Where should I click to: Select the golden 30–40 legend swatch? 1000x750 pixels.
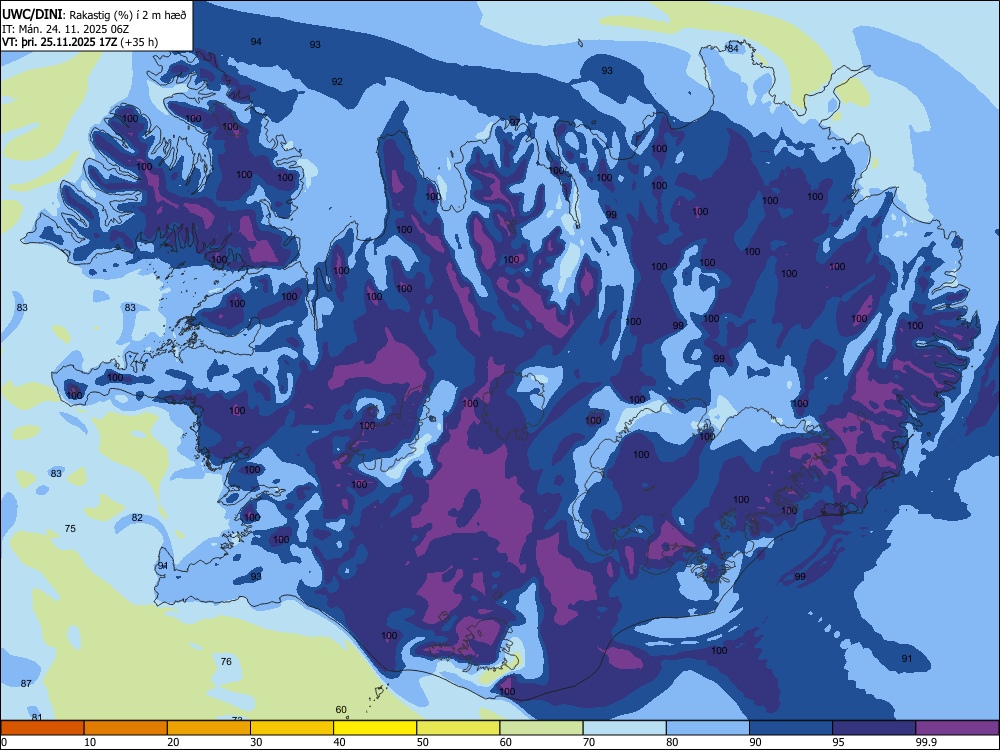[292, 728]
